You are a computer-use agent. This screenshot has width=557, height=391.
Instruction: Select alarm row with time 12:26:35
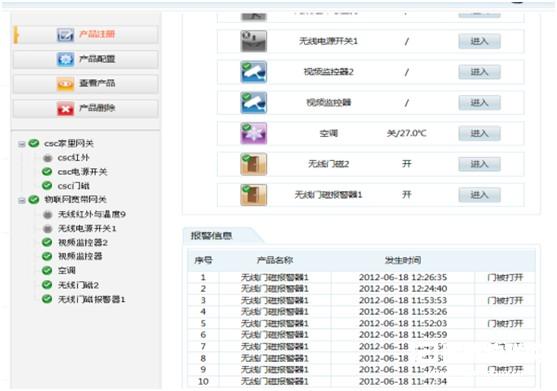pyautogui.click(x=362, y=277)
